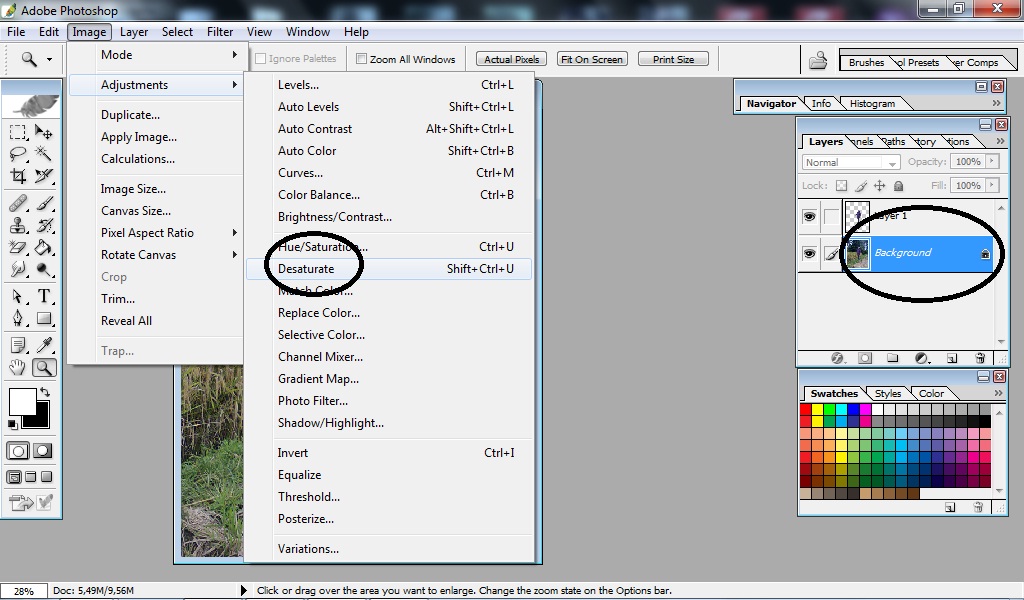Choose Invert from Adjustments submenu
Viewport: 1024px width, 600px height.
click(x=389, y=452)
